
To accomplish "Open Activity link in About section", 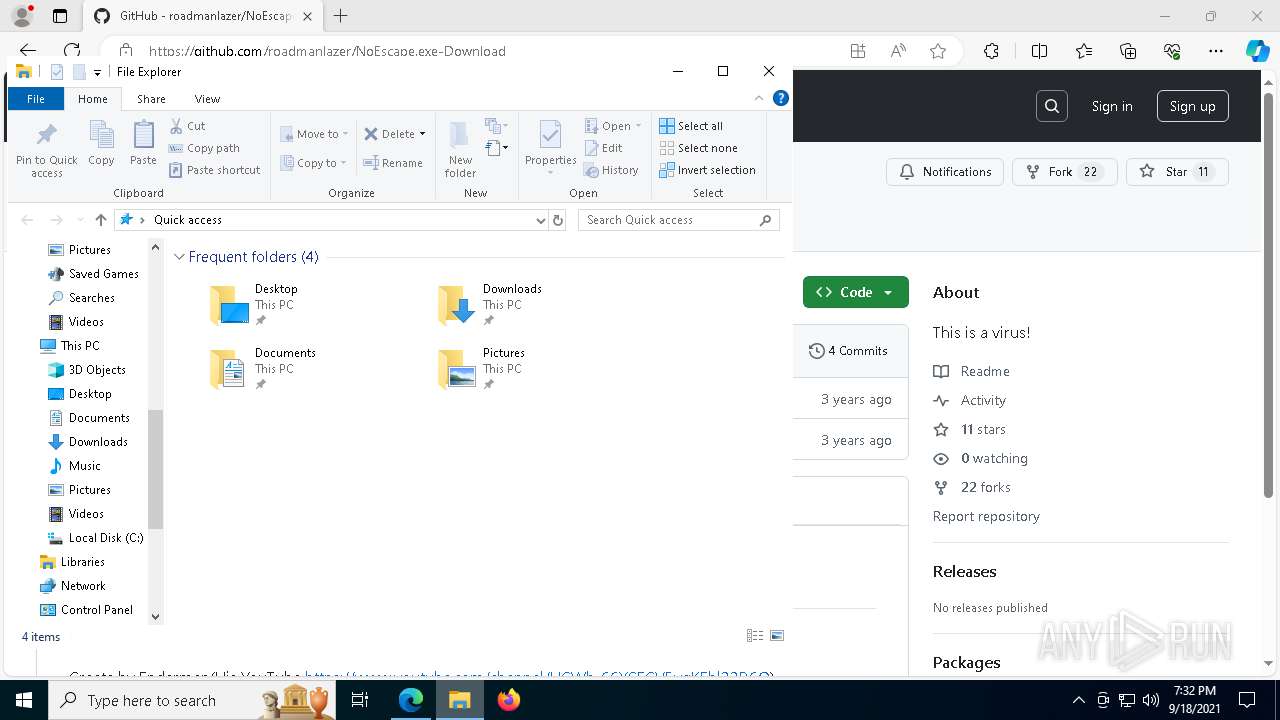I will tap(969, 400).
